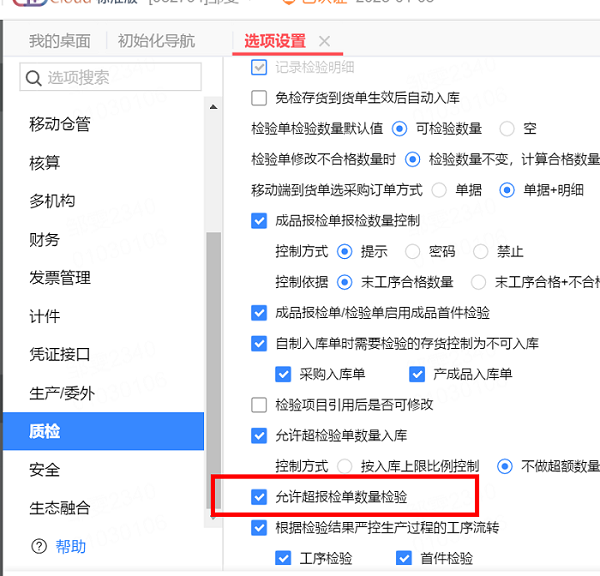Toggle 允许超报检单数量检验 checkbox
The image size is (600, 576).
tap(259, 497)
